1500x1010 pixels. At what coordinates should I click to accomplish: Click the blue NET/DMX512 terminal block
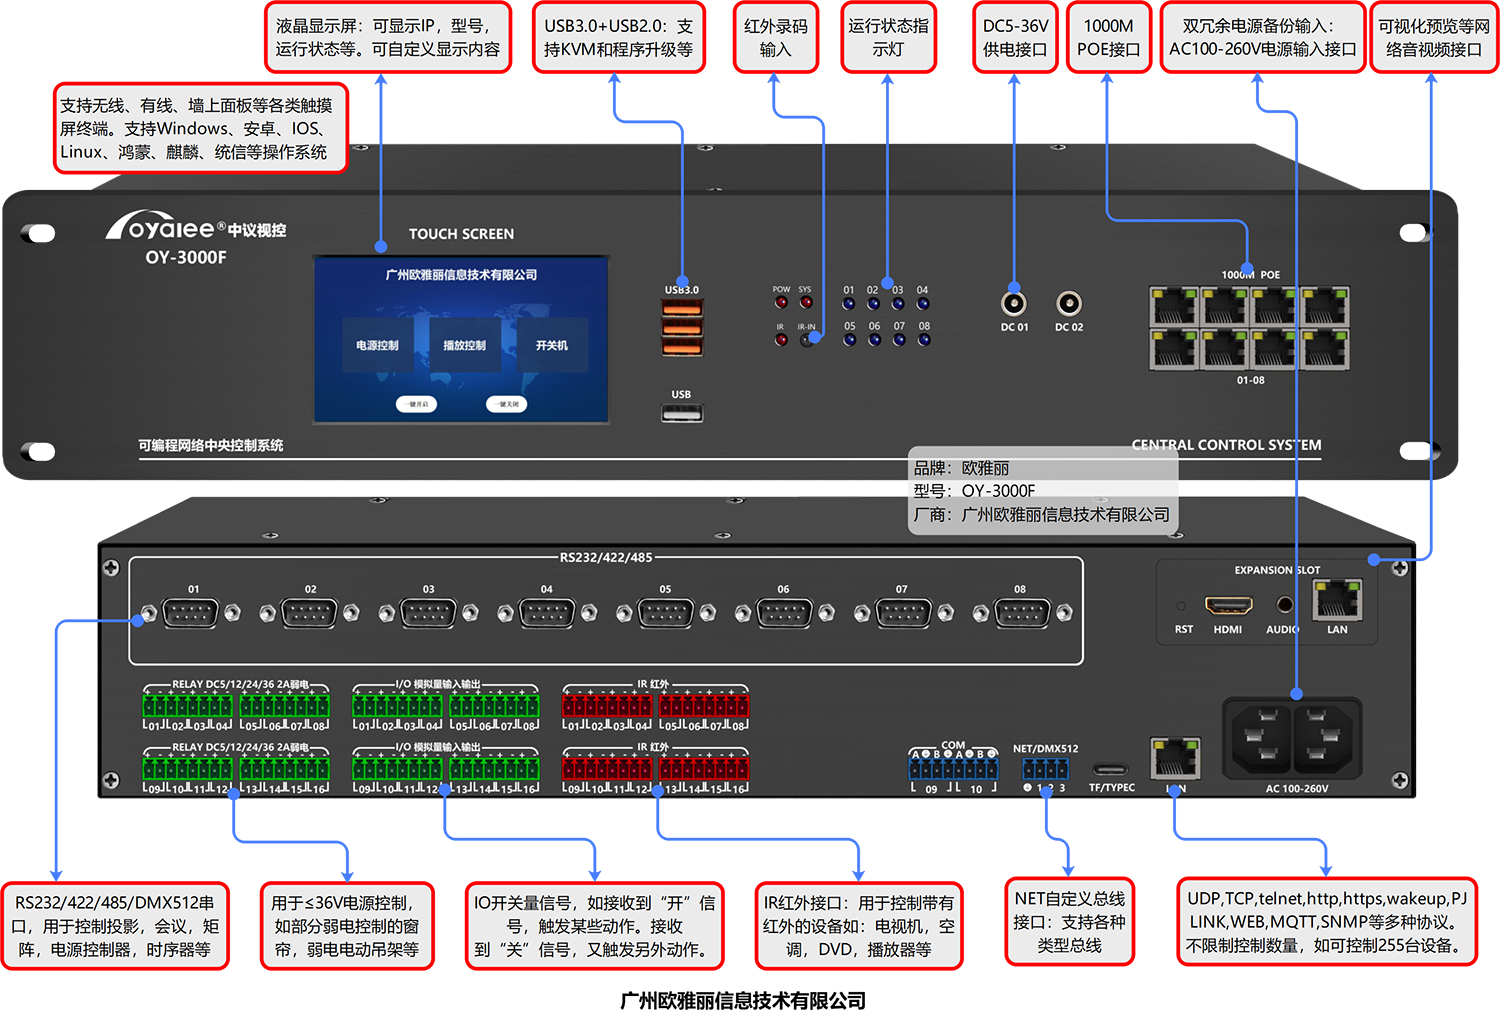[x=1045, y=768]
